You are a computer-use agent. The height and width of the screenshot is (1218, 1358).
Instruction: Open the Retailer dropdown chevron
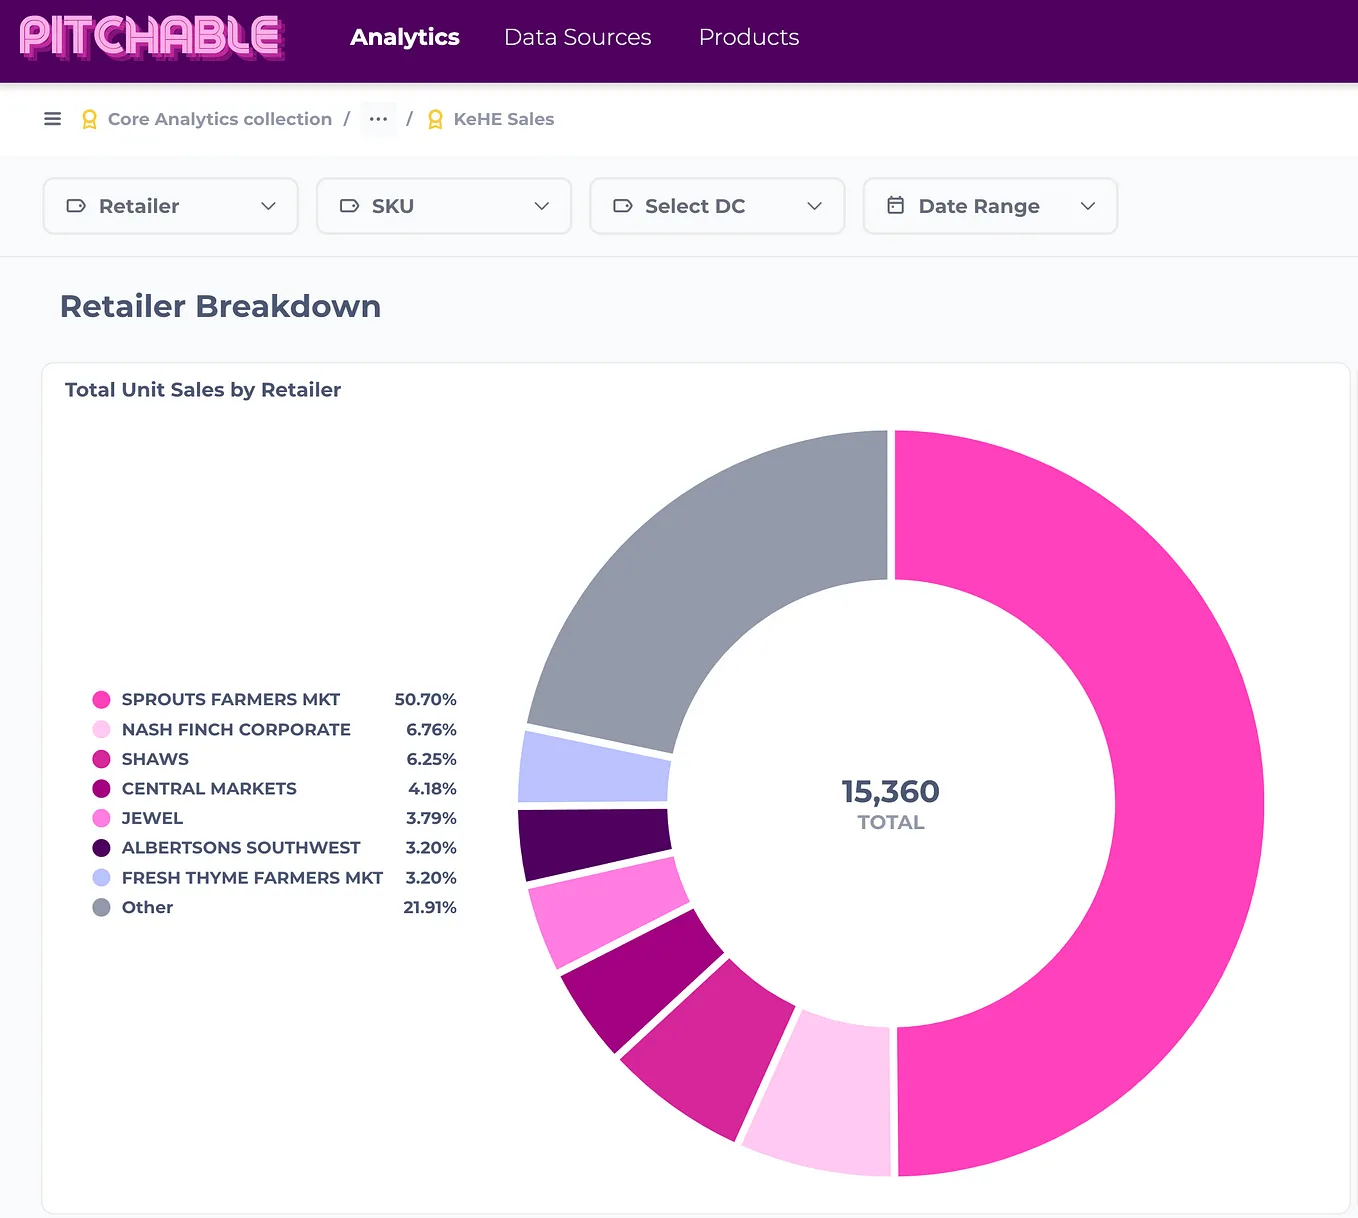click(268, 206)
